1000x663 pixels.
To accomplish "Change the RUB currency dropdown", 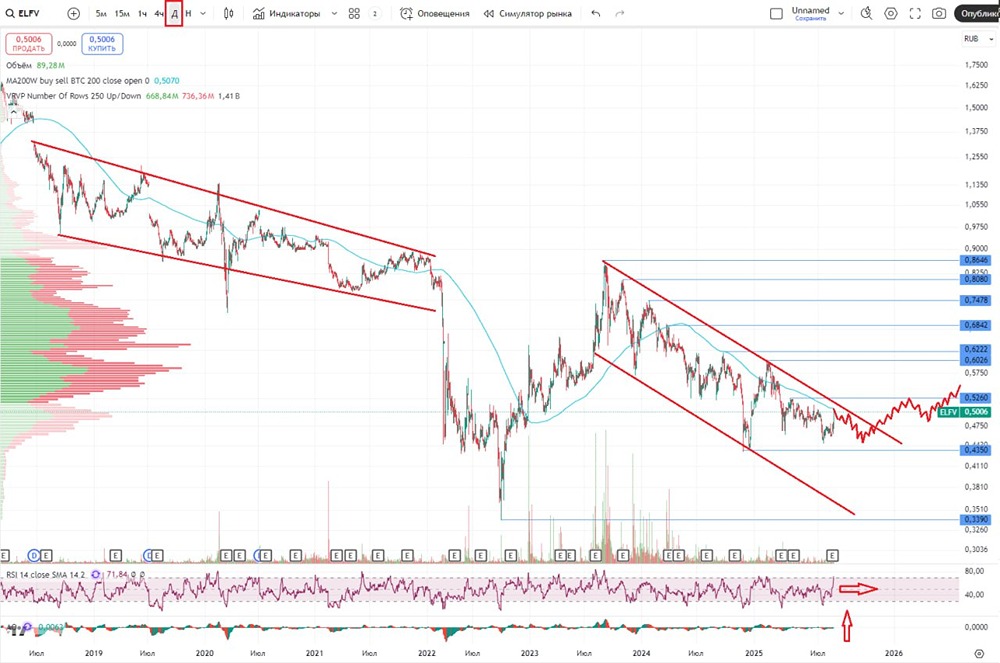I will [978, 39].
